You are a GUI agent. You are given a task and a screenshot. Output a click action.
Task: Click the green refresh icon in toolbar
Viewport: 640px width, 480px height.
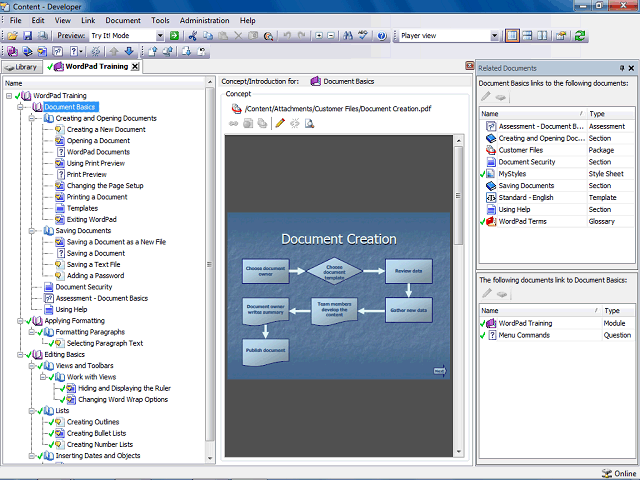(580, 36)
